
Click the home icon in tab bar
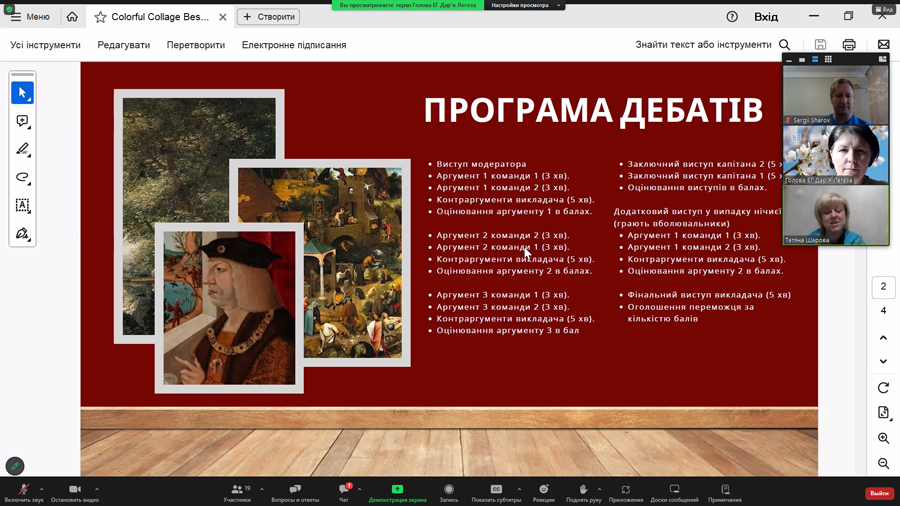[x=72, y=17]
